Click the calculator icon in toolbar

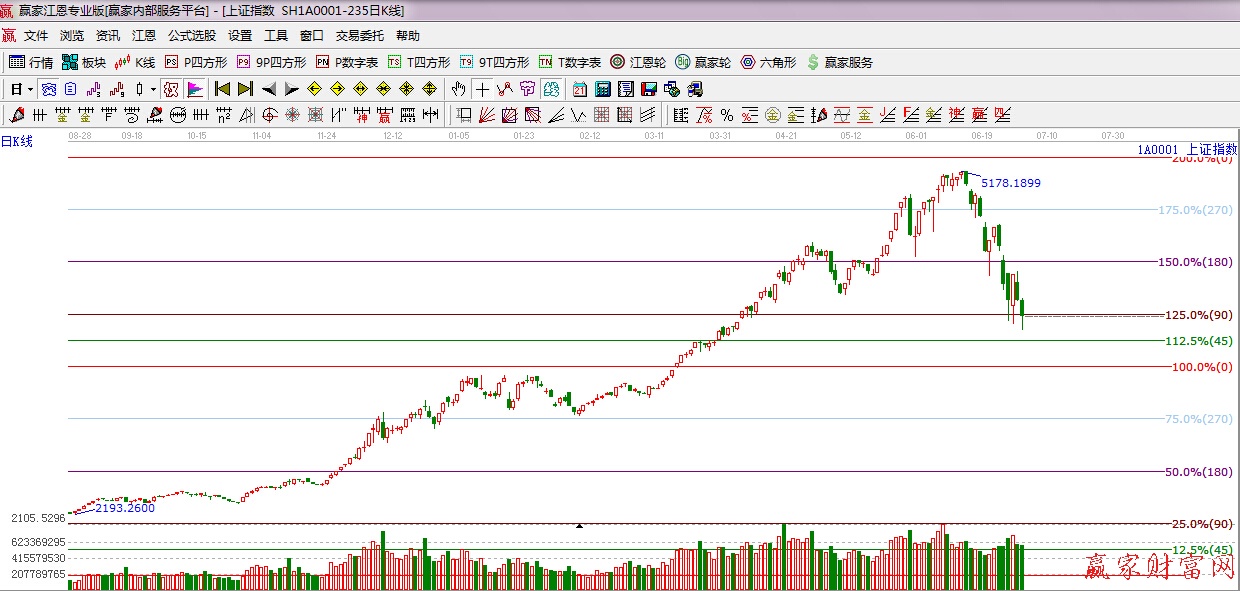point(603,89)
